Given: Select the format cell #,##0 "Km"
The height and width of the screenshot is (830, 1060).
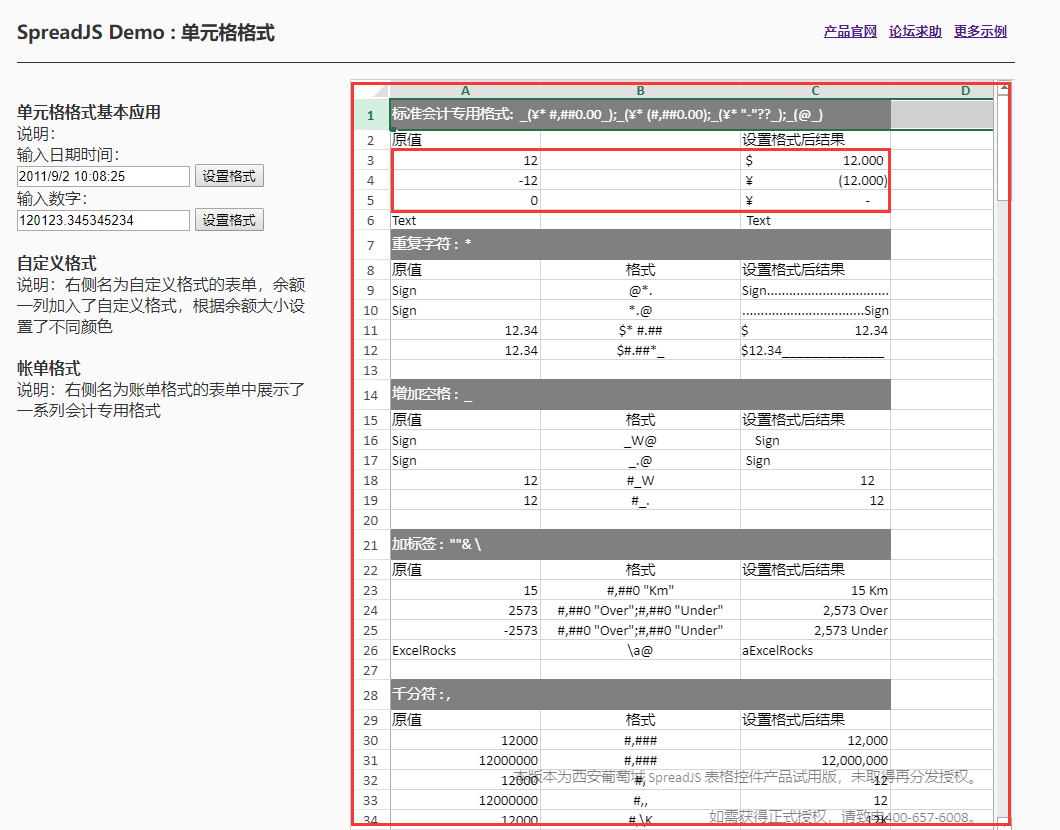Looking at the screenshot, I should click(640, 591).
